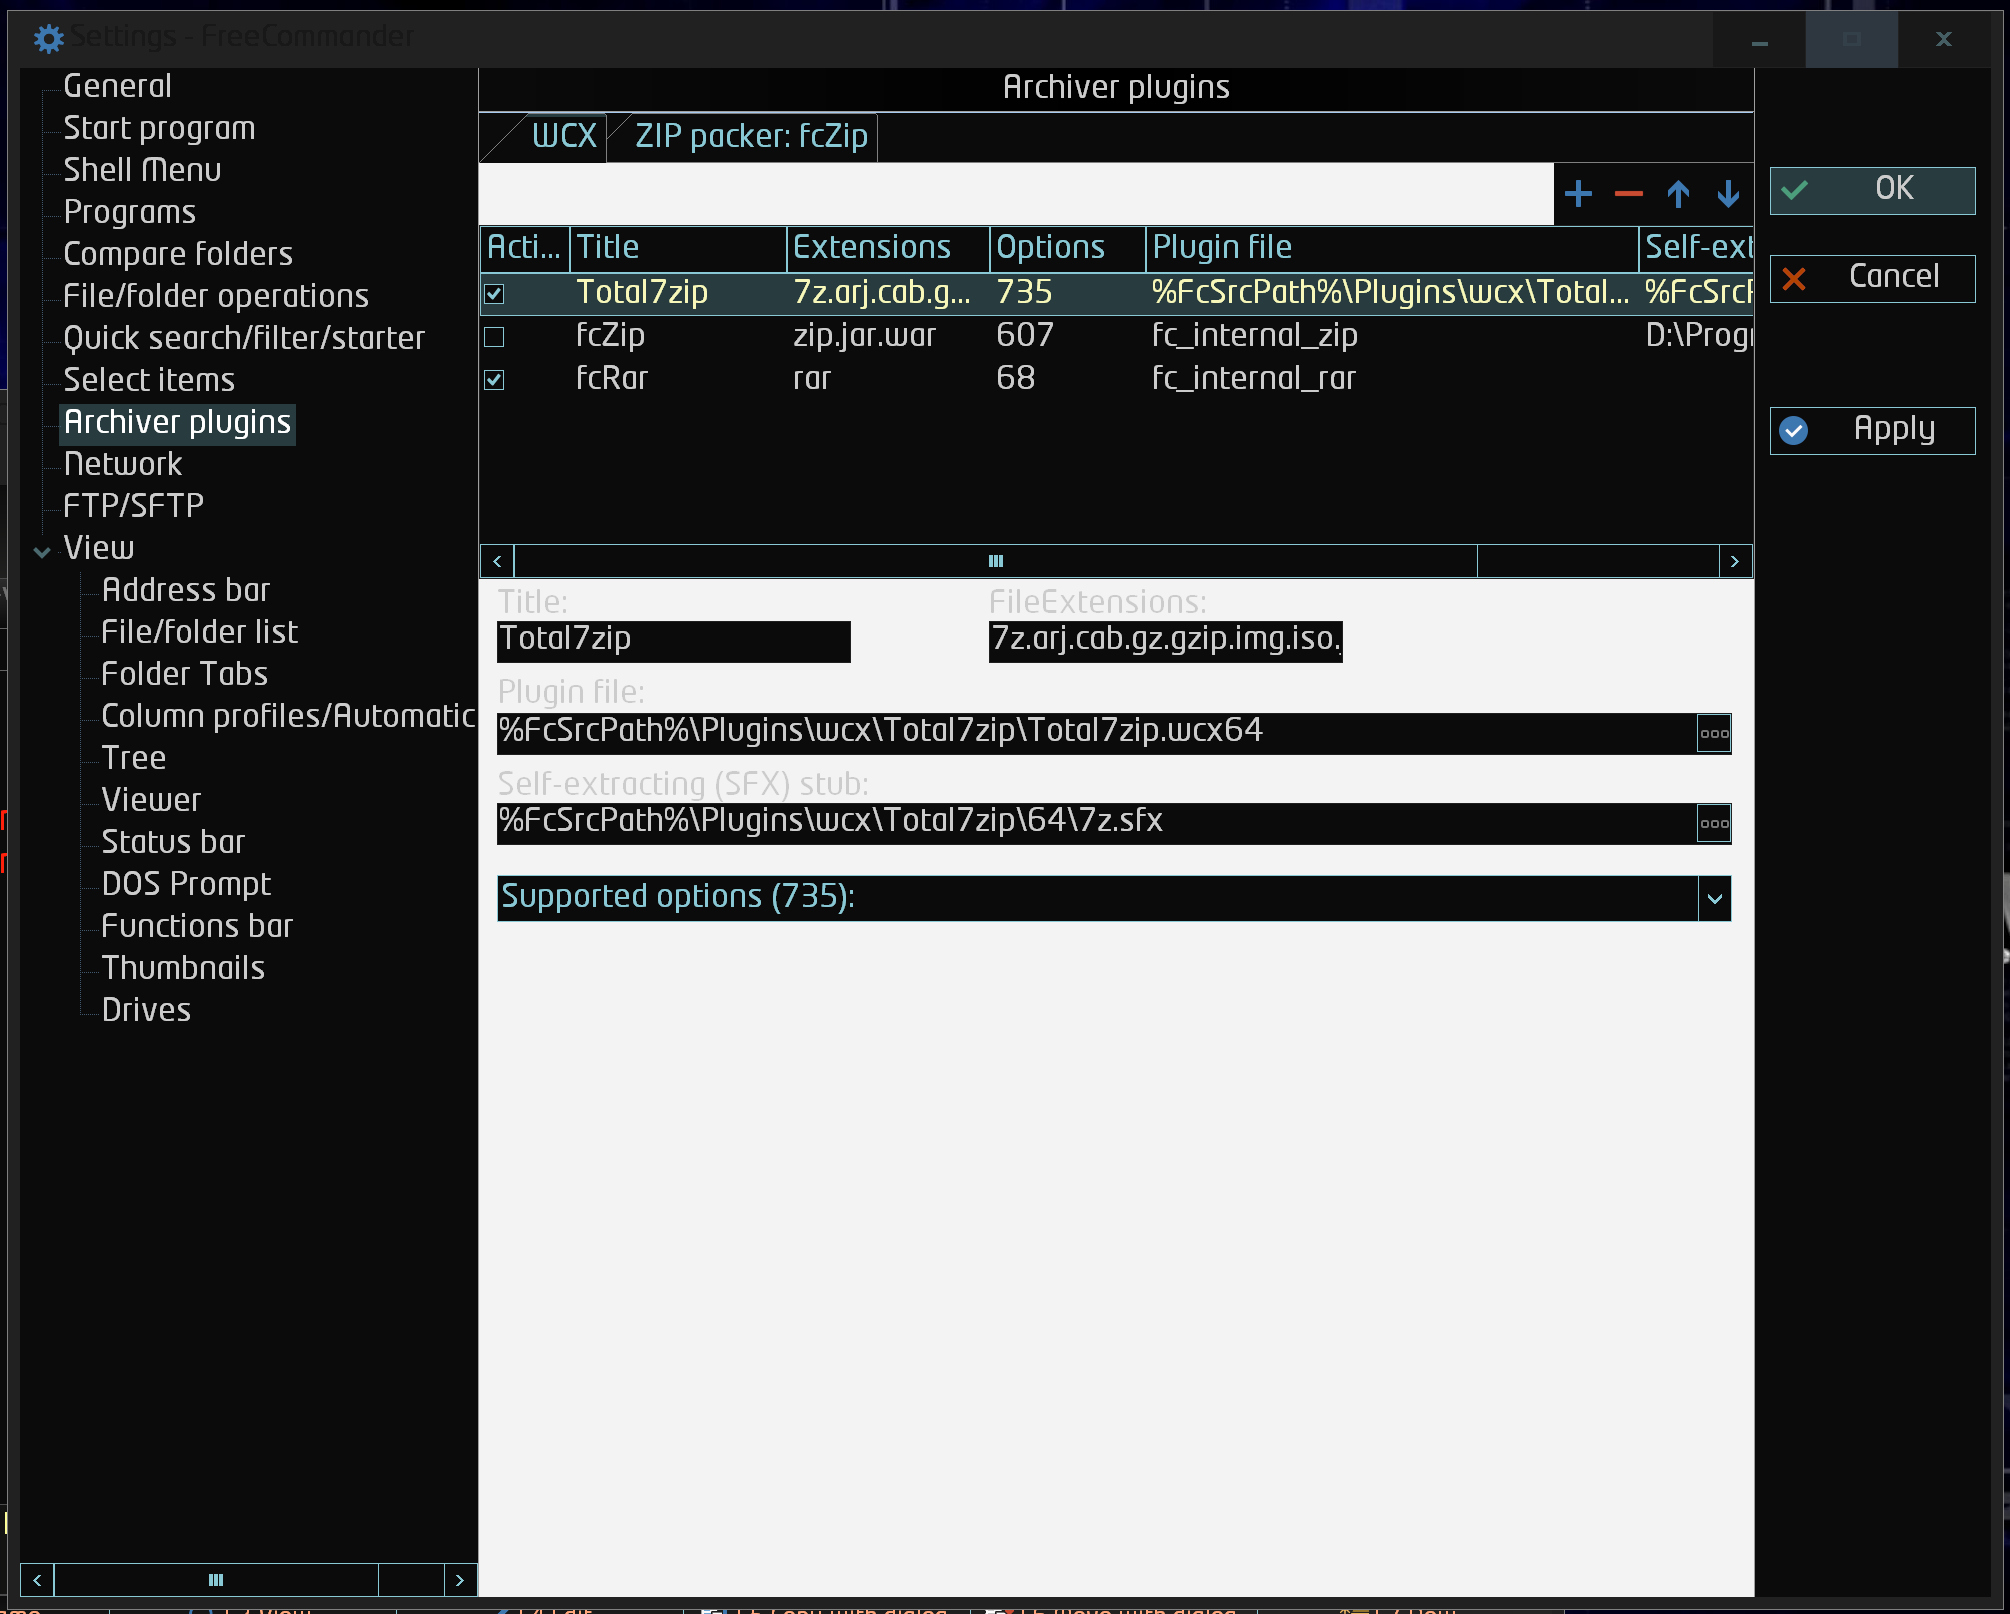Move plugin up with up arrow icon
The height and width of the screenshot is (1614, 2010).
[x=1678, y=193]
